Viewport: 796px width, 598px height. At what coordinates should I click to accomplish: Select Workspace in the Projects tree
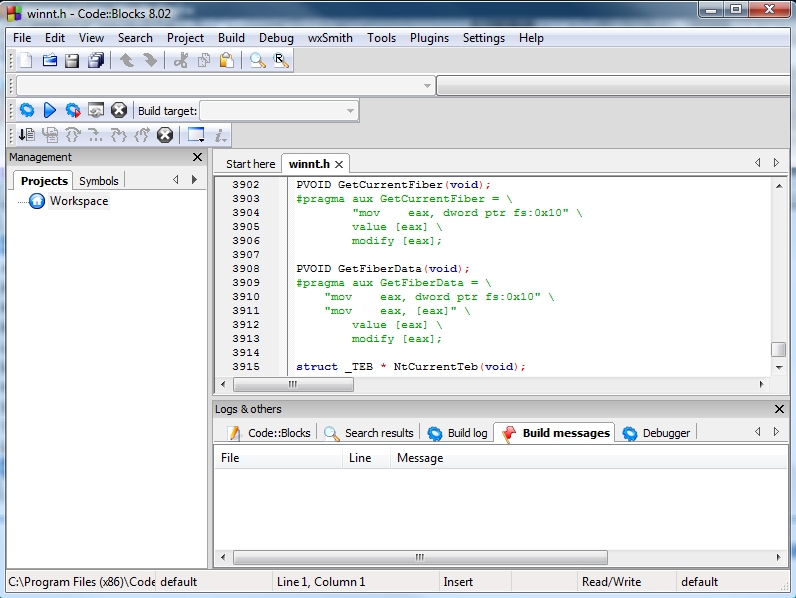78,201
